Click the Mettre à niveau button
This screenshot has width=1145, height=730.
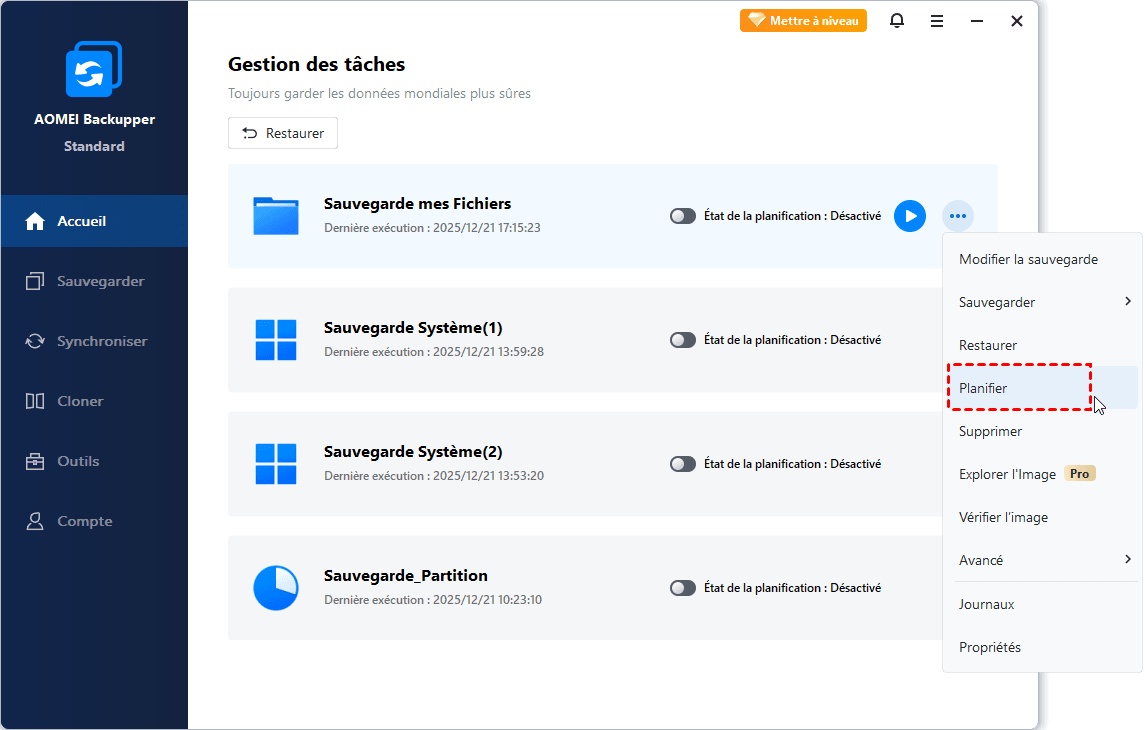[x=803, y=21]
